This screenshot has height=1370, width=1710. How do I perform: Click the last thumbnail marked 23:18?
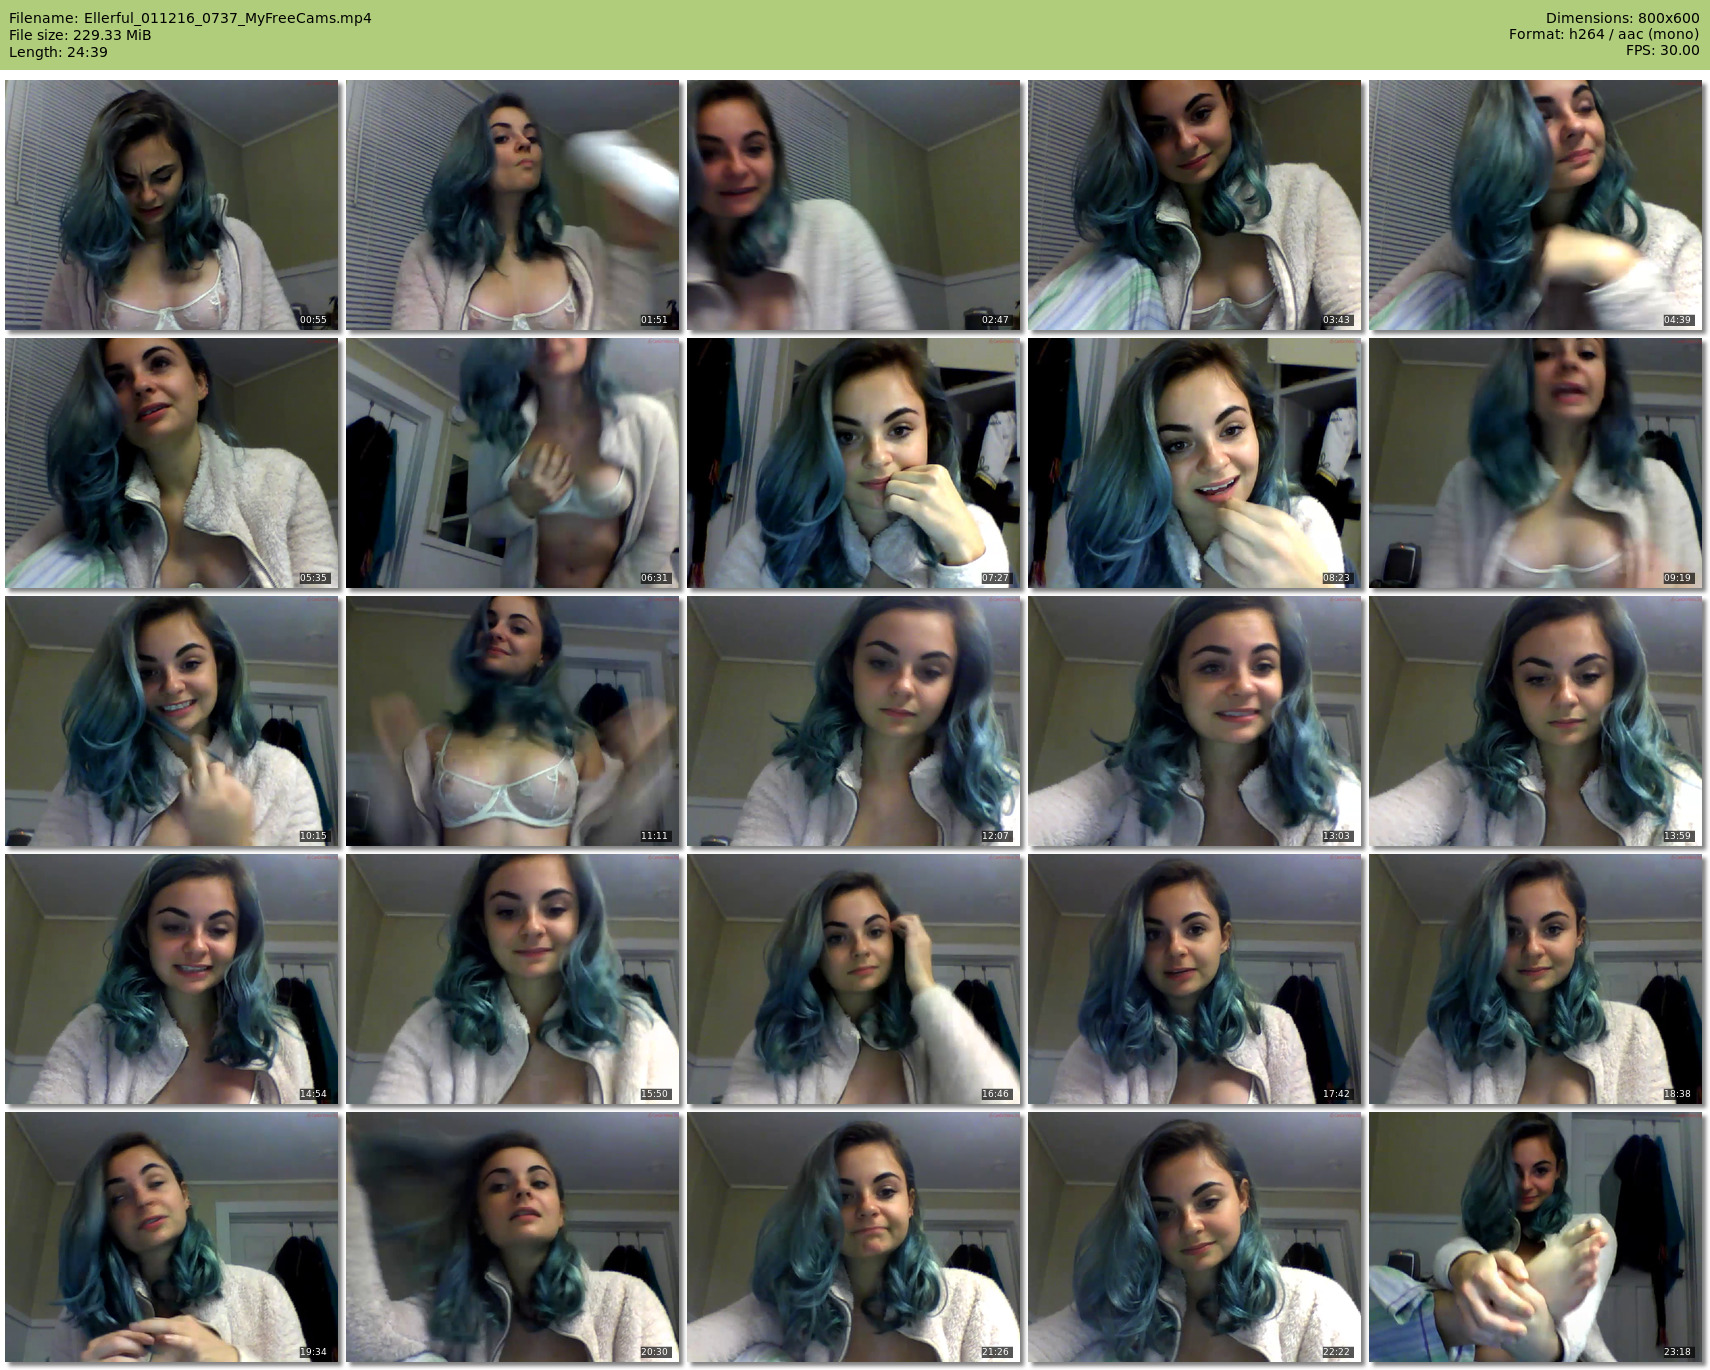pos(1536,1237)
